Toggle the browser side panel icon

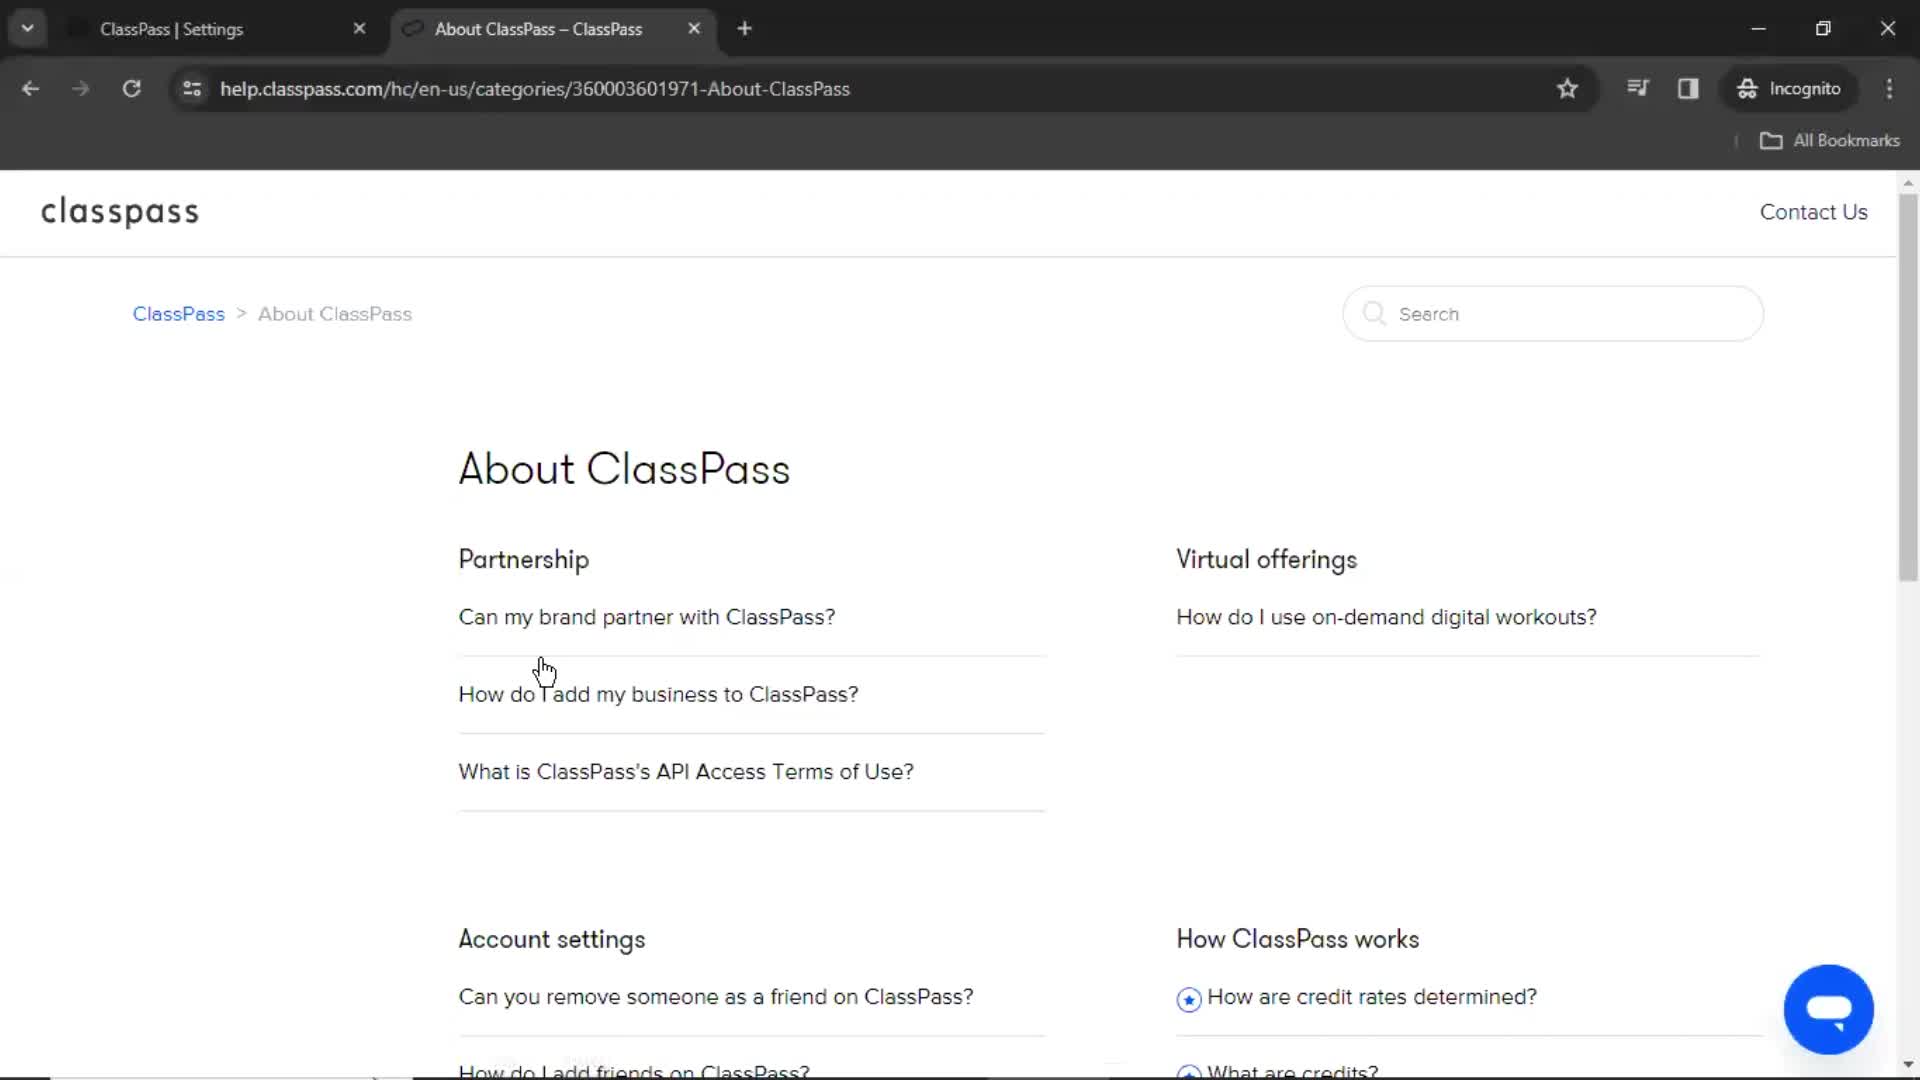pyautogui.click(x=1688, y=88)
